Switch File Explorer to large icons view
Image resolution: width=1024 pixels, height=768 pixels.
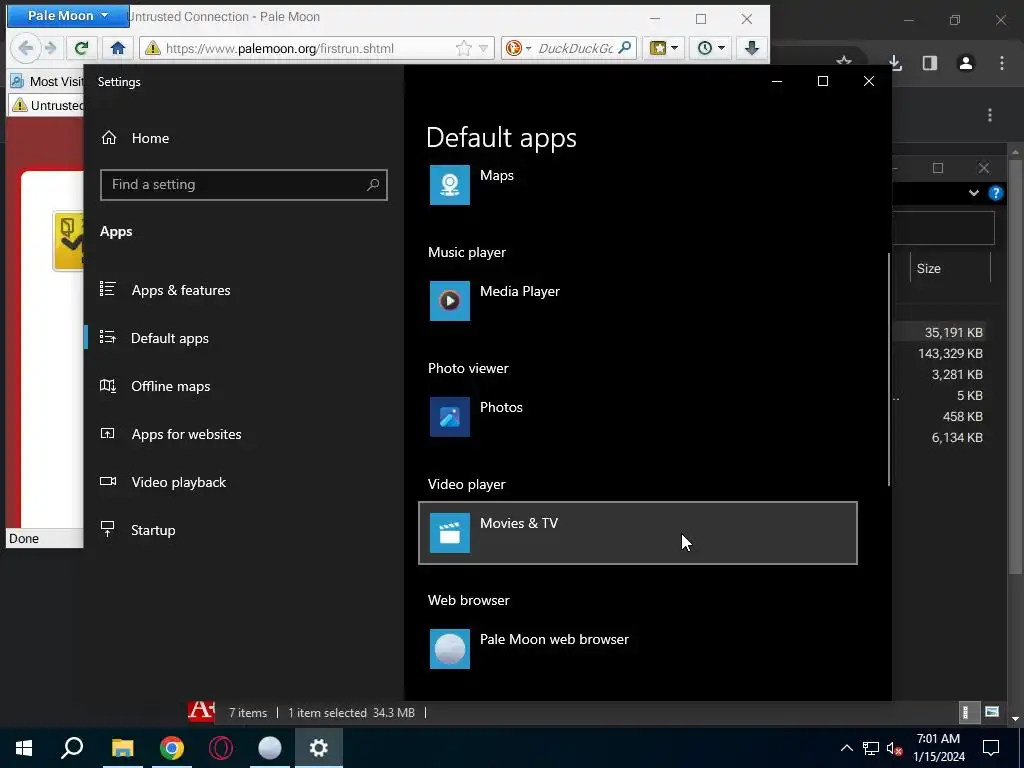click(992, 712)
